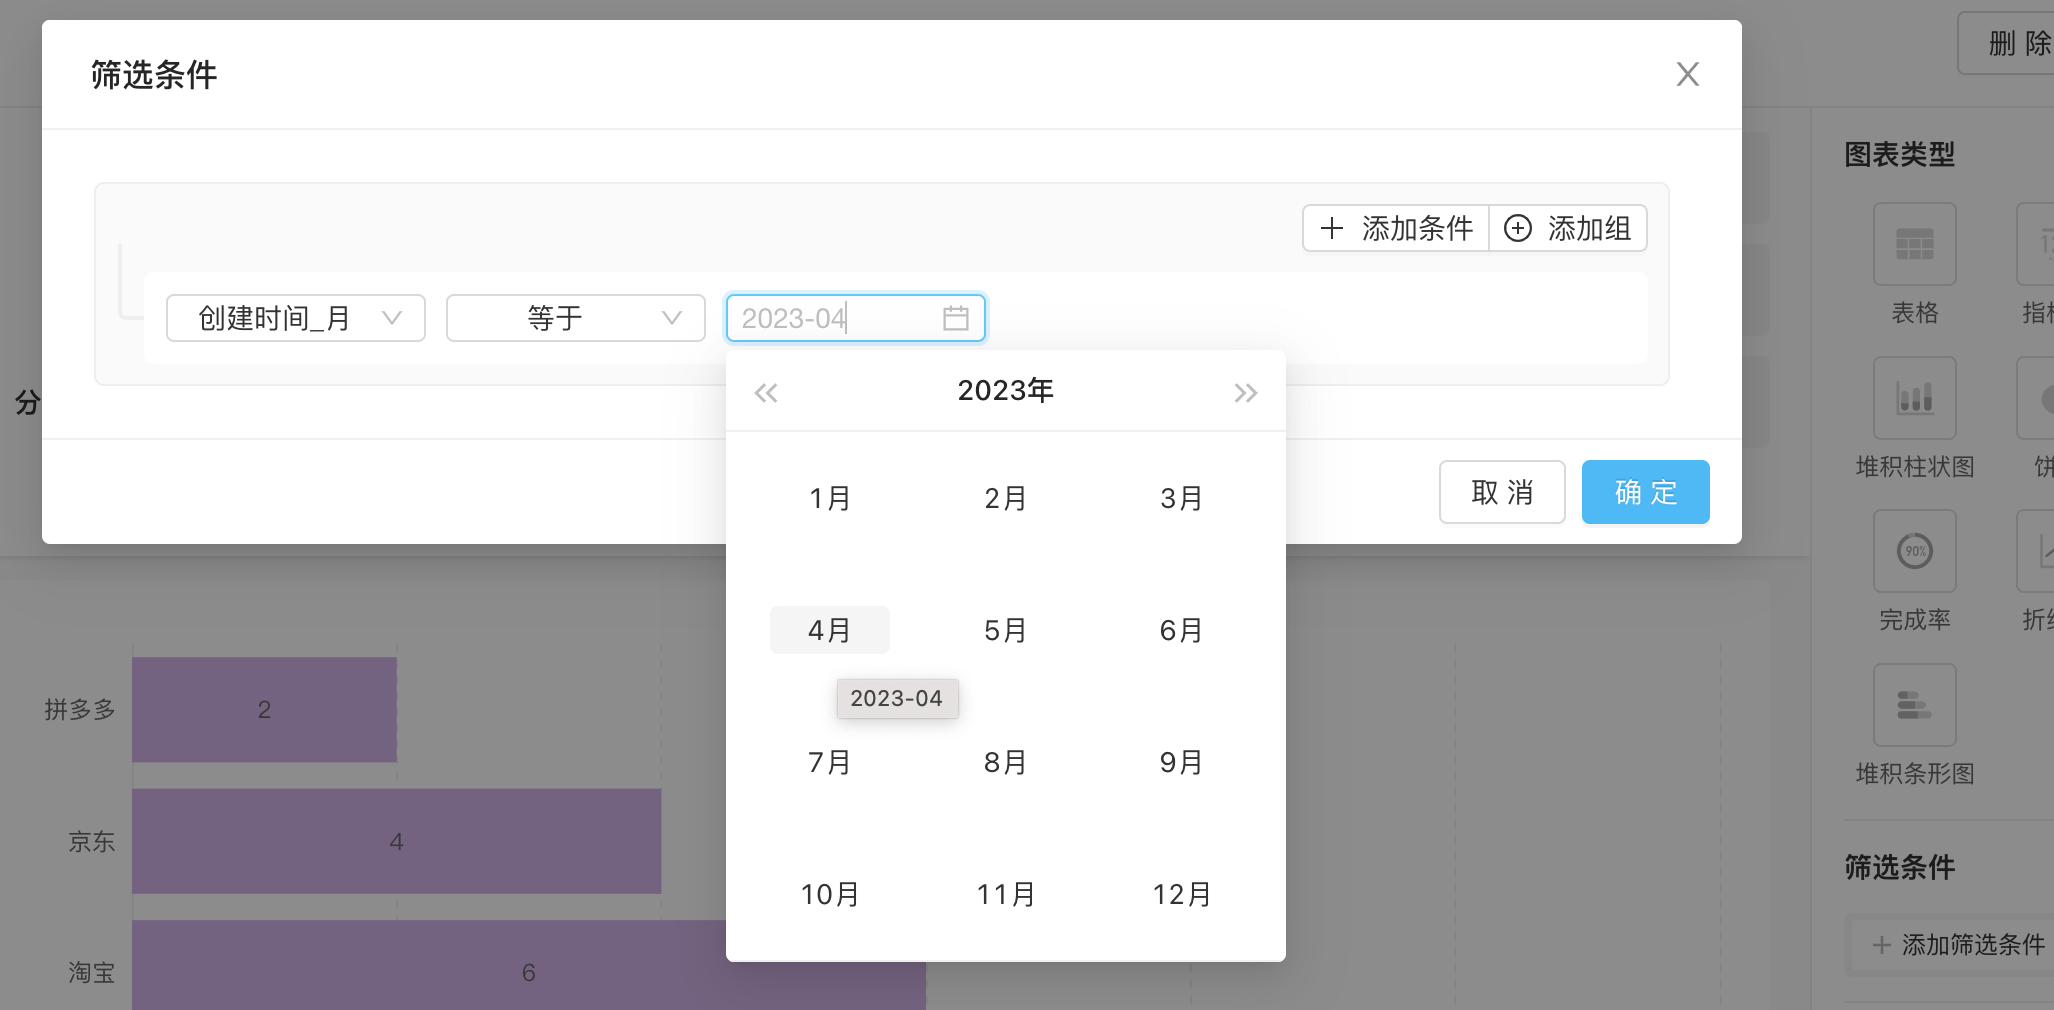Image resolution: width=2054 pixels, height=1010 pixels.
Task: Click the 京东 bar showing 4
Action: (x=397, y=841)
